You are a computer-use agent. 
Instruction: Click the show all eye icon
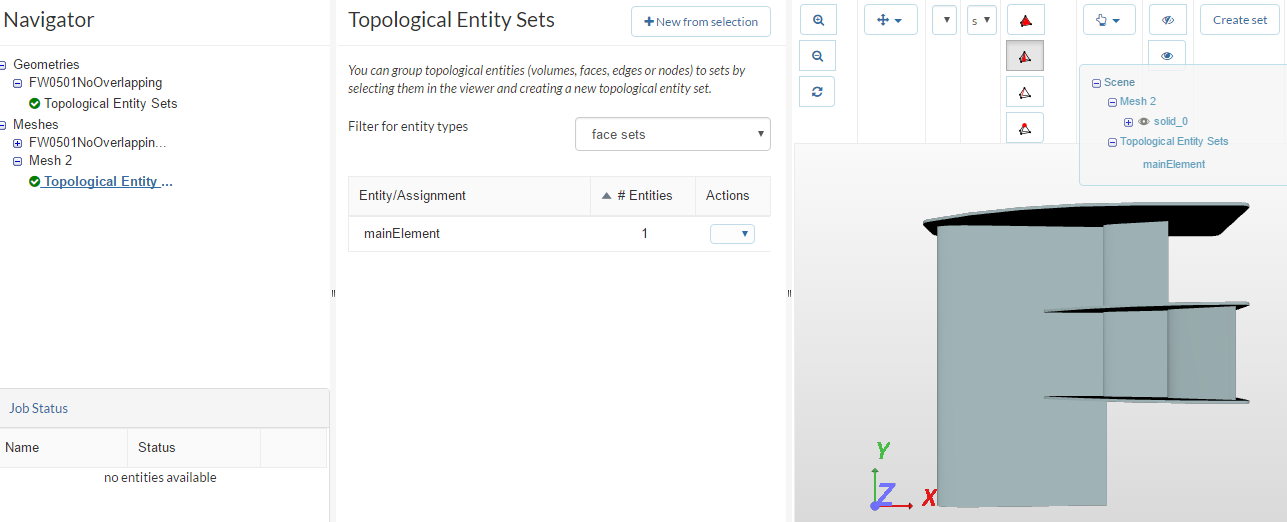(1167, 56)
